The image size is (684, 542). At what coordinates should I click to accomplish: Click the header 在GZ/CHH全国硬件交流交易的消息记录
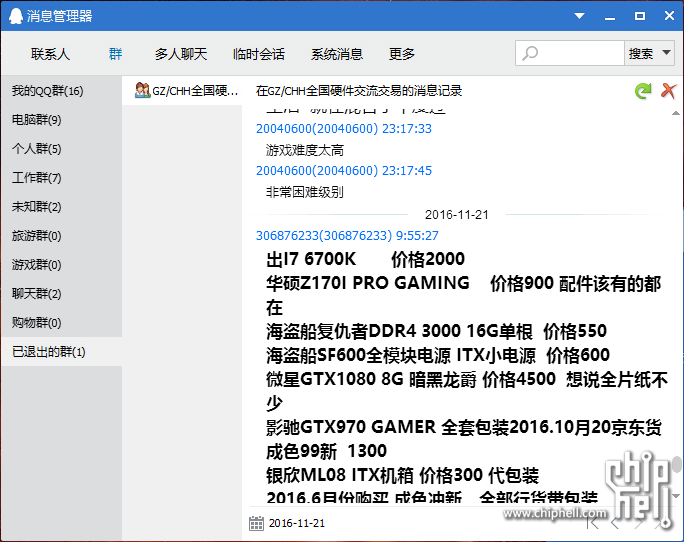point(359,91)
